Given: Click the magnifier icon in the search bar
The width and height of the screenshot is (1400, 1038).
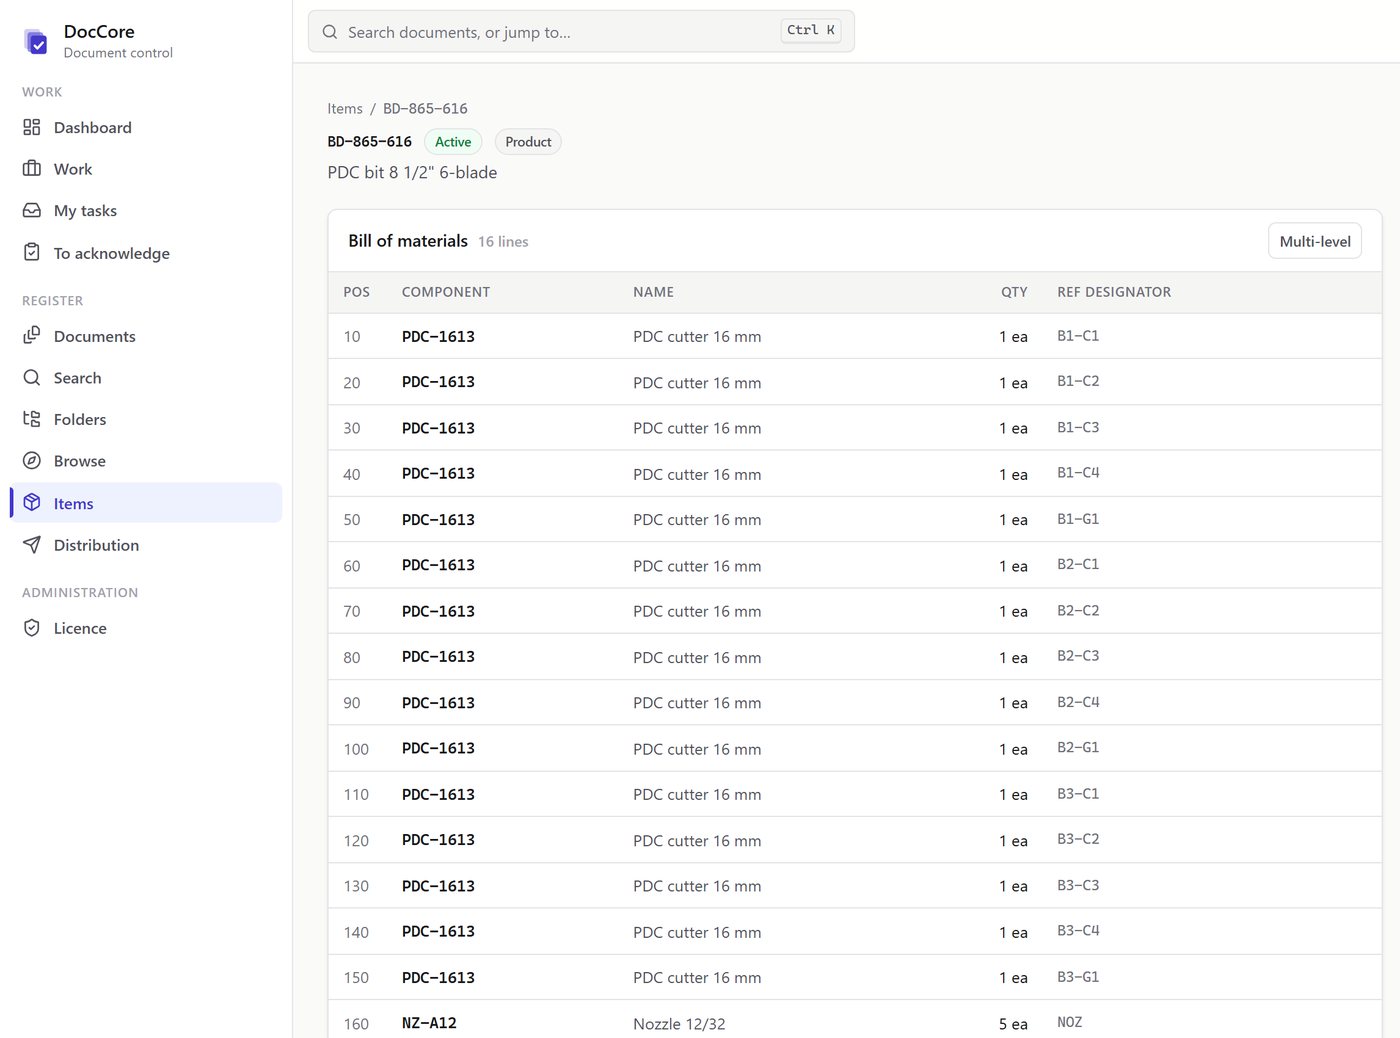Looking at the screenshot, I should (x=330, y=32).
